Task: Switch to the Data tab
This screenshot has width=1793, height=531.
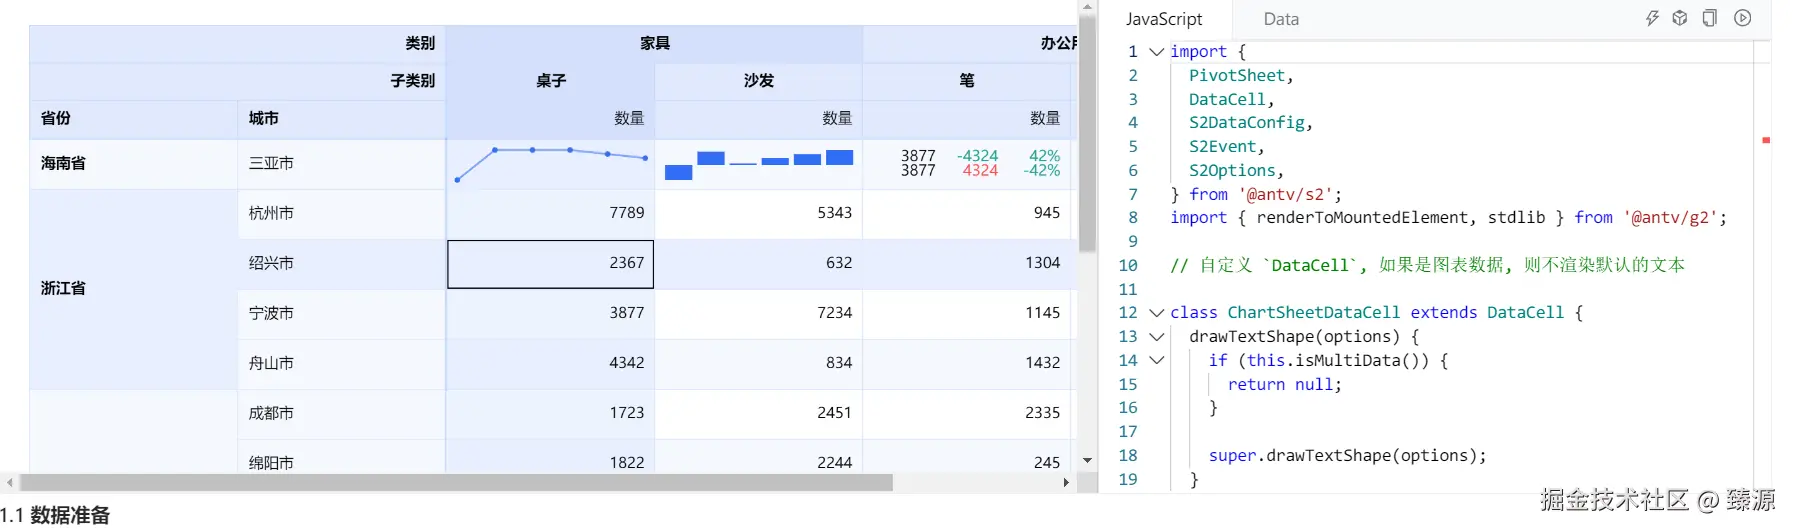Action: (x=1281, y=19)
